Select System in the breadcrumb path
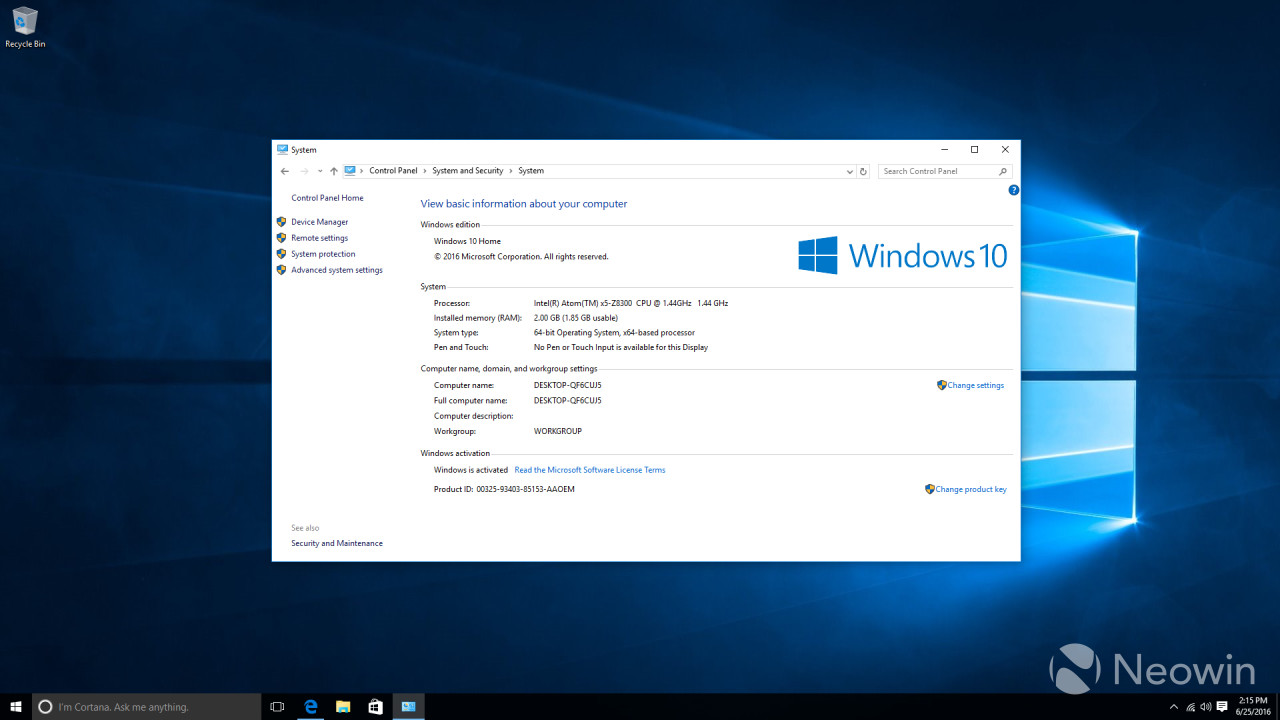The width and height of the screenshot is (1280, 720). pos(531,171)
